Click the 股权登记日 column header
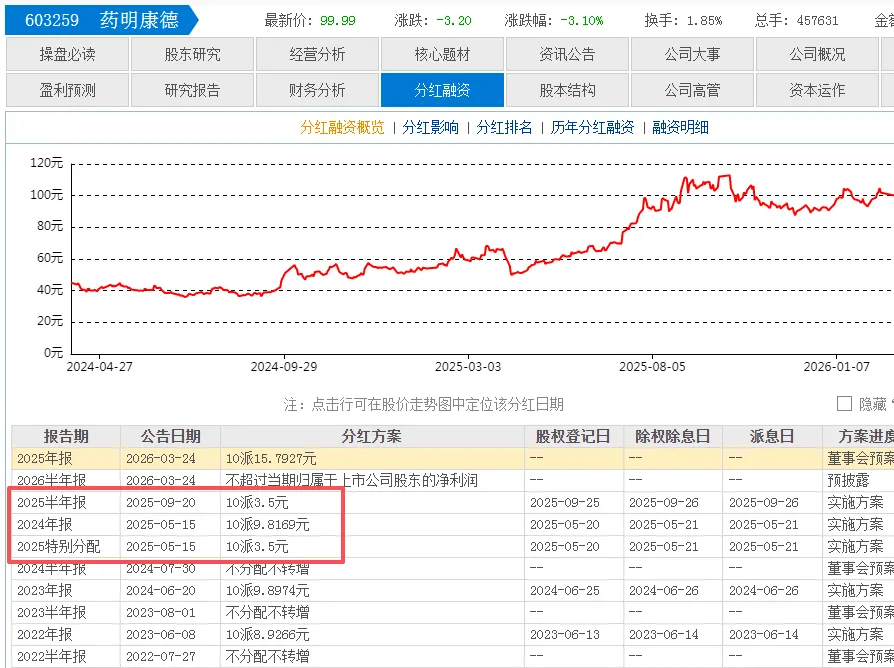Screen dimensions: 894x668 point(573,437)
